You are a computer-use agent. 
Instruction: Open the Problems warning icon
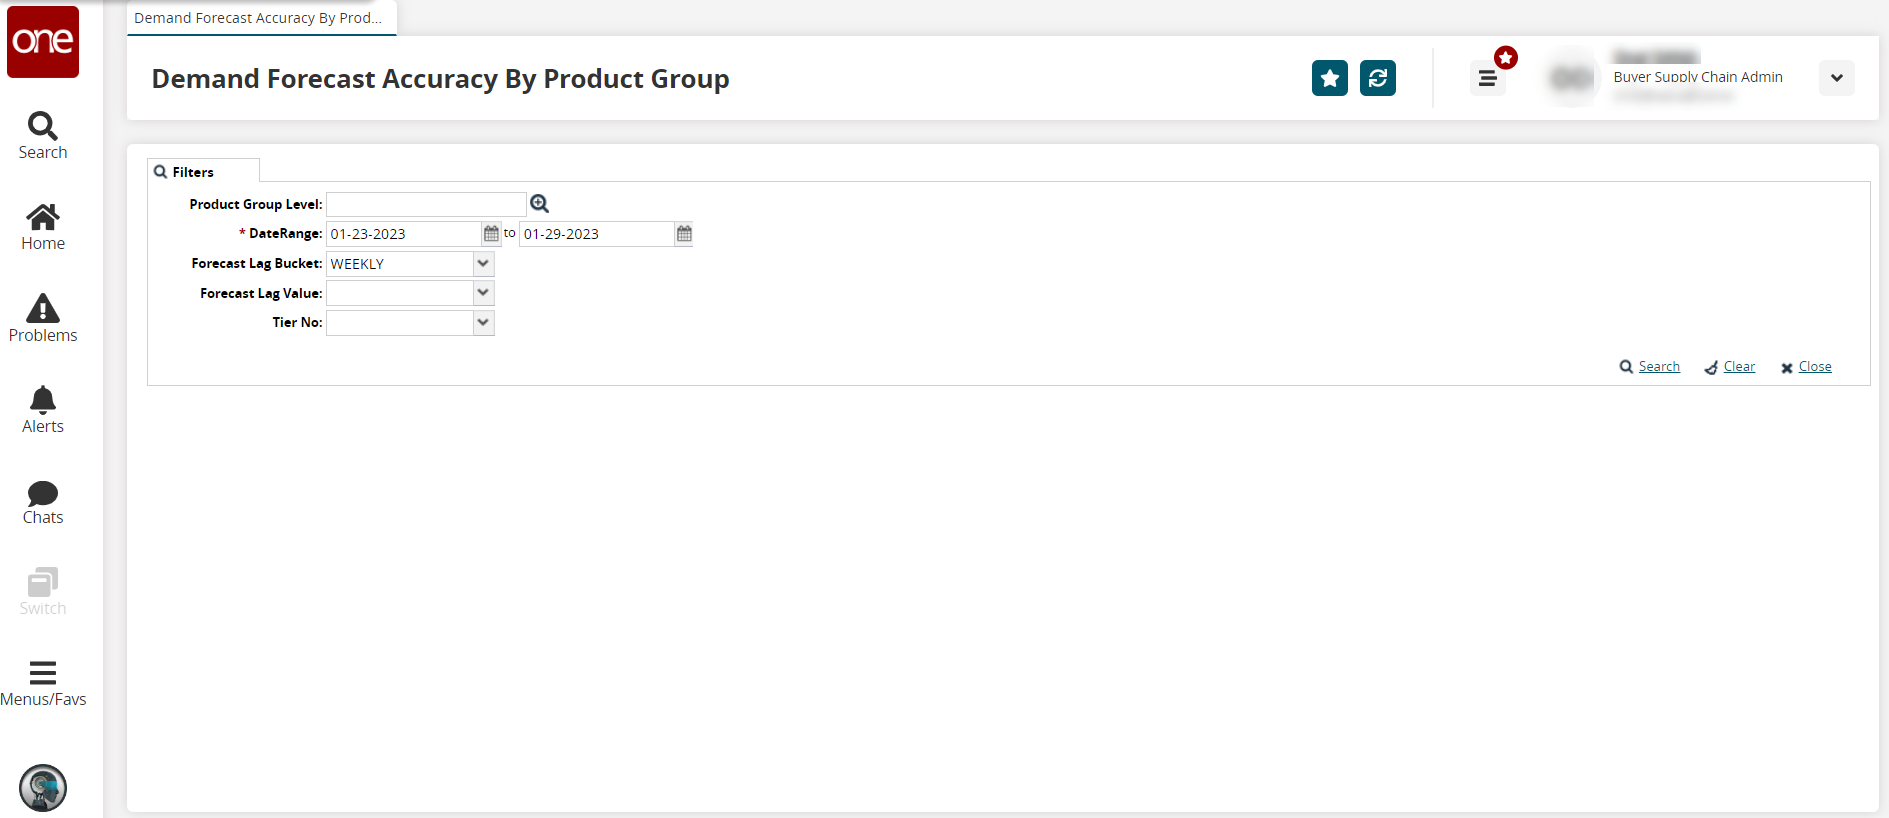pos(43,318)
